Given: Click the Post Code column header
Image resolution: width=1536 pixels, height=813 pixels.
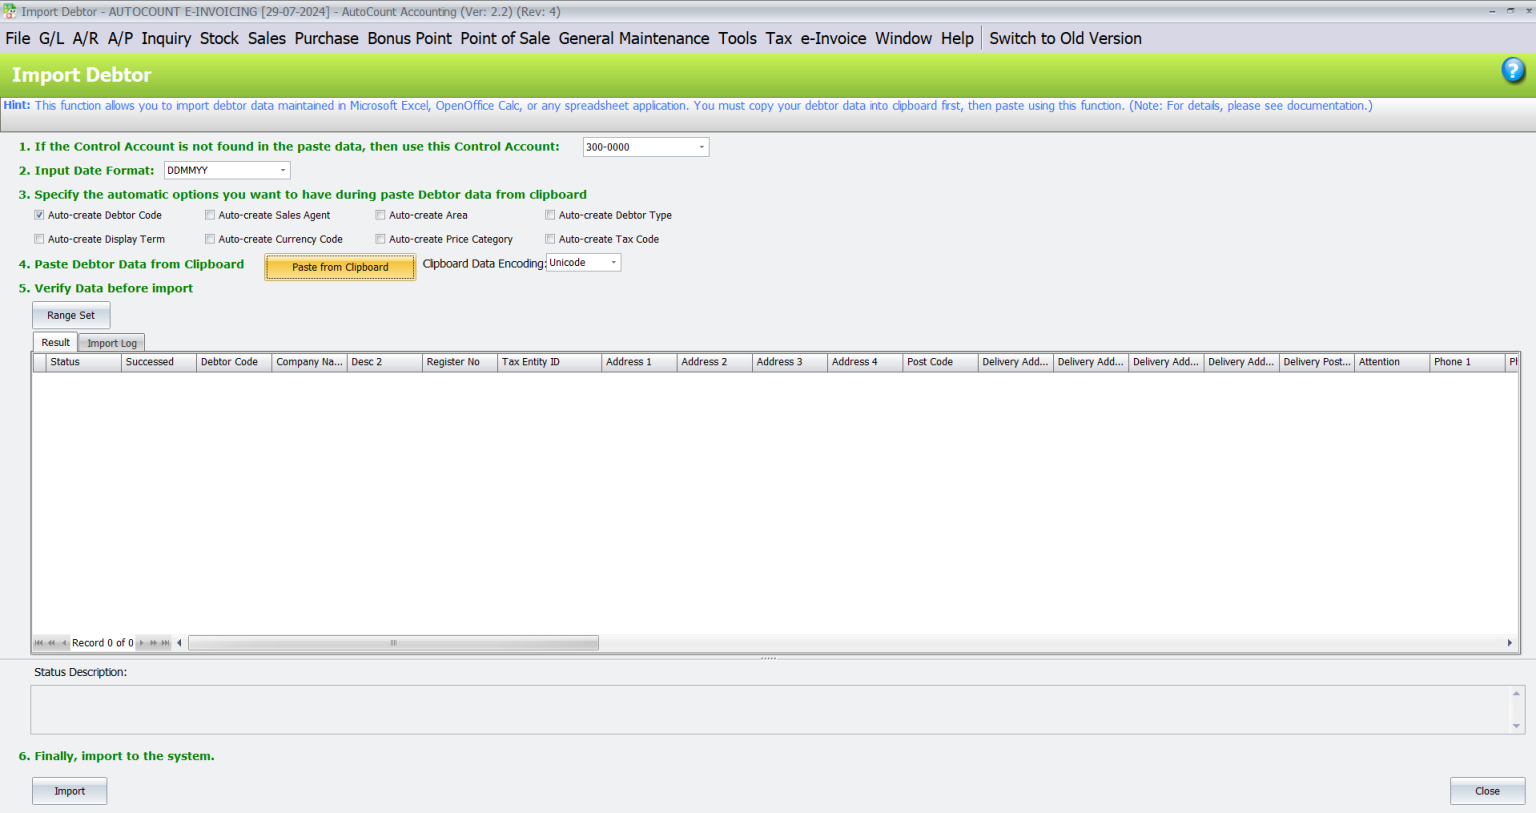Looking at the screenshot, I should pos(940,362).
